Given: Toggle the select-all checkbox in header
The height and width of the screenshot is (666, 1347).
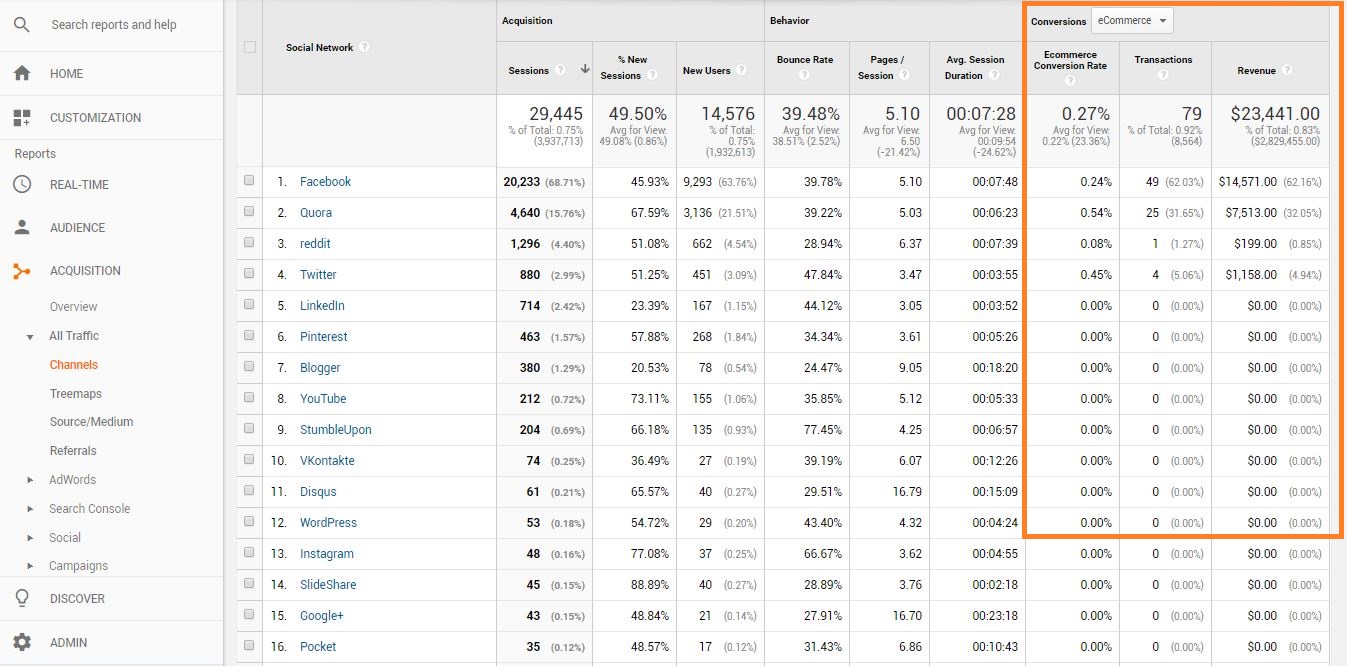Looking at the screenshot, I should [x=250, y=47].
